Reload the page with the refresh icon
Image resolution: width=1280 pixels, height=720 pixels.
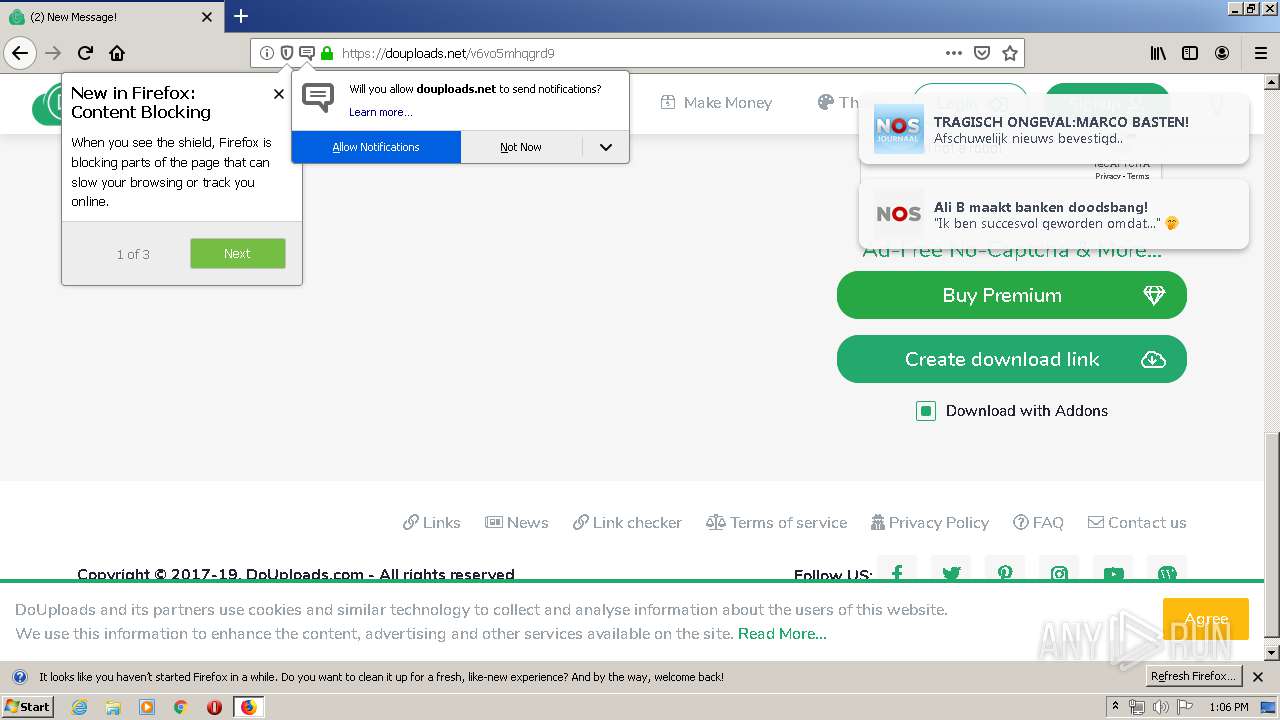pos(85,53)
